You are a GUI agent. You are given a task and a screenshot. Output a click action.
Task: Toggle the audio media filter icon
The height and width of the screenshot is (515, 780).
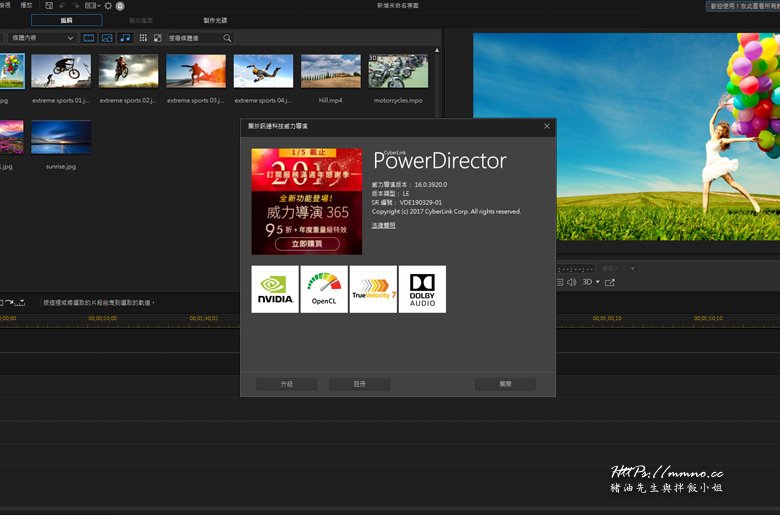125,38
